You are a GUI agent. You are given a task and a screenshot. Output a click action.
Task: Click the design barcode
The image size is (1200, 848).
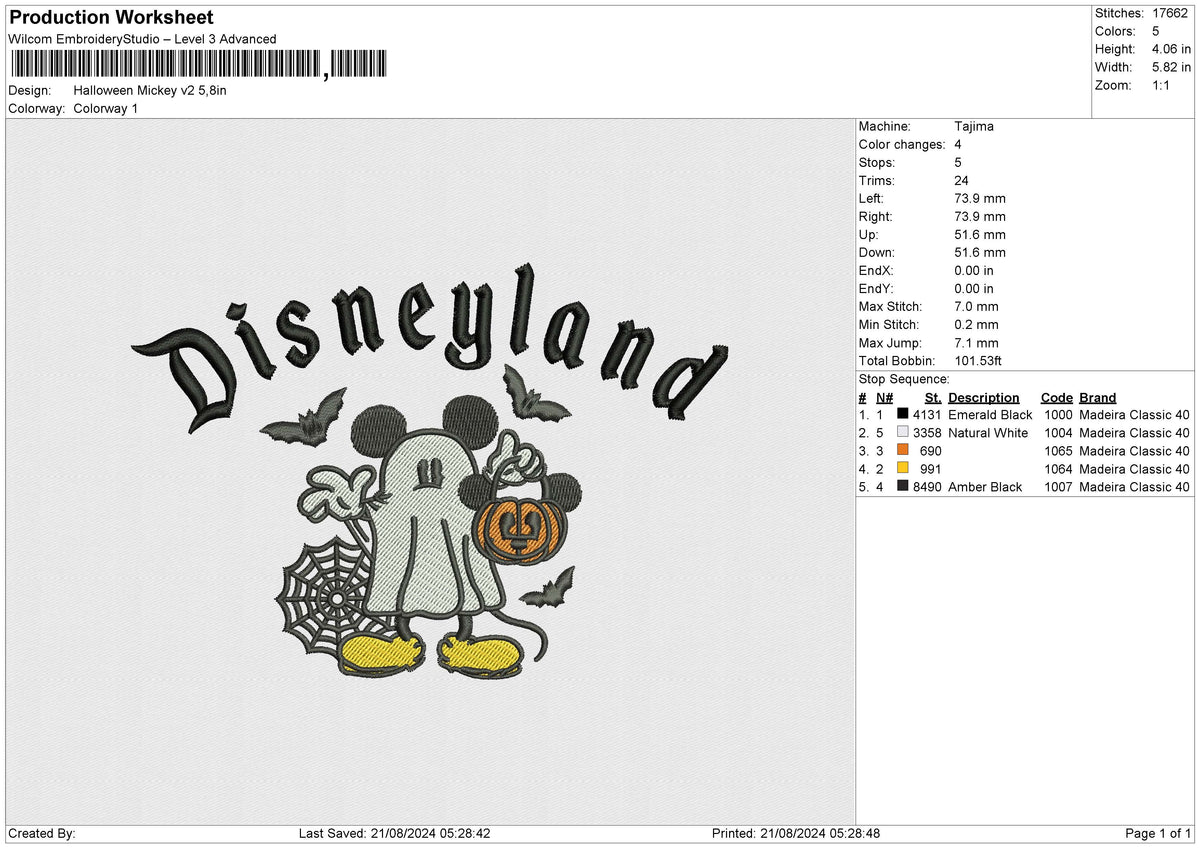coord(197,65)
